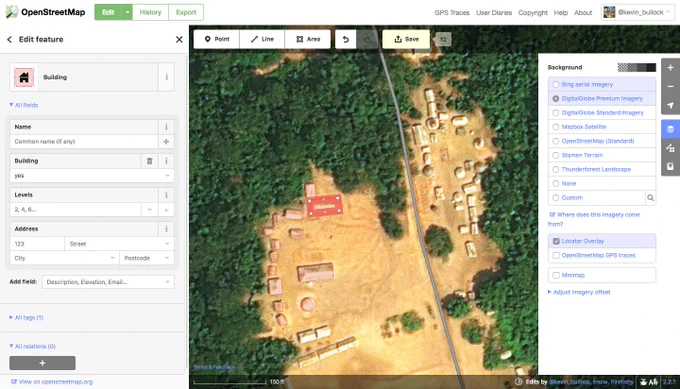This screenshot has height=389, width=680.
Task: Click the OpenStreetMap logo icon
Action: pyautogui.click(x=12, y=12)
